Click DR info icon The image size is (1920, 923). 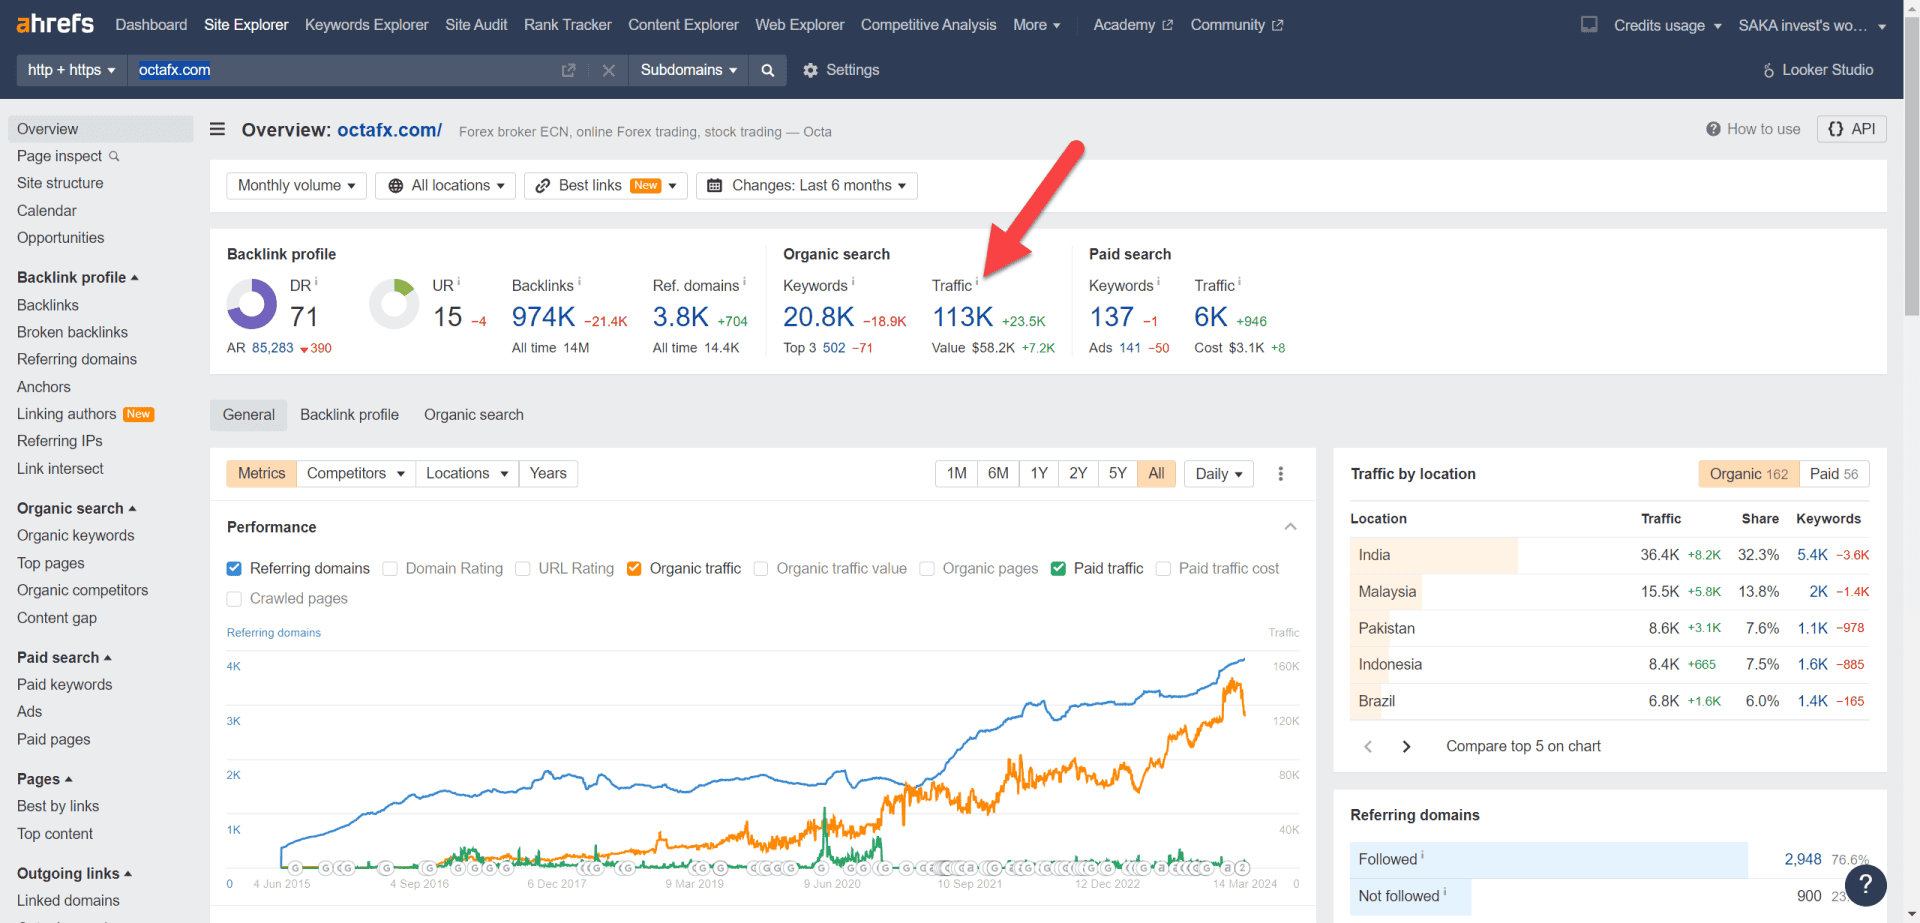tap(316, 282)
